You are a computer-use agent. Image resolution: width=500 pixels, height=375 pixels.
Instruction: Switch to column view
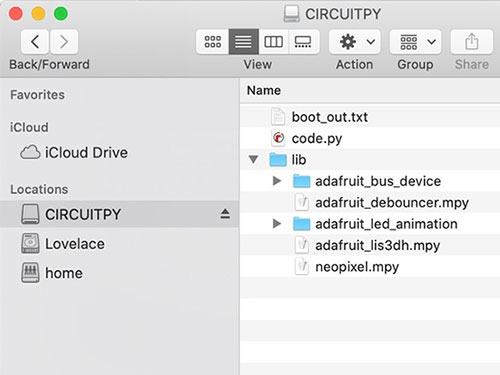pyautogui.click(x=273, y=42)
